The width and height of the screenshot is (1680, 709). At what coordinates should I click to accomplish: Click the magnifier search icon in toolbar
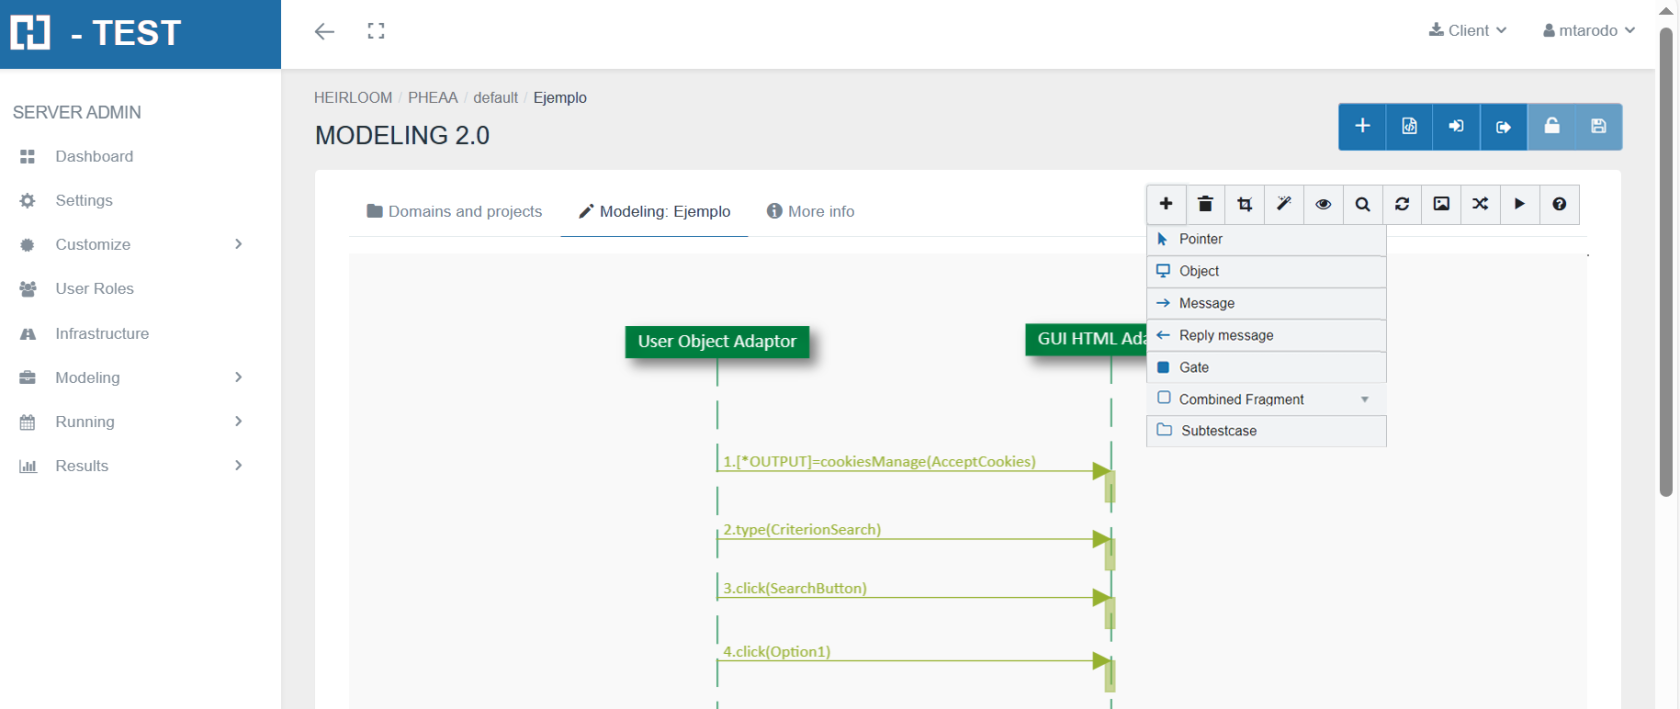[x=1362, y=204]
